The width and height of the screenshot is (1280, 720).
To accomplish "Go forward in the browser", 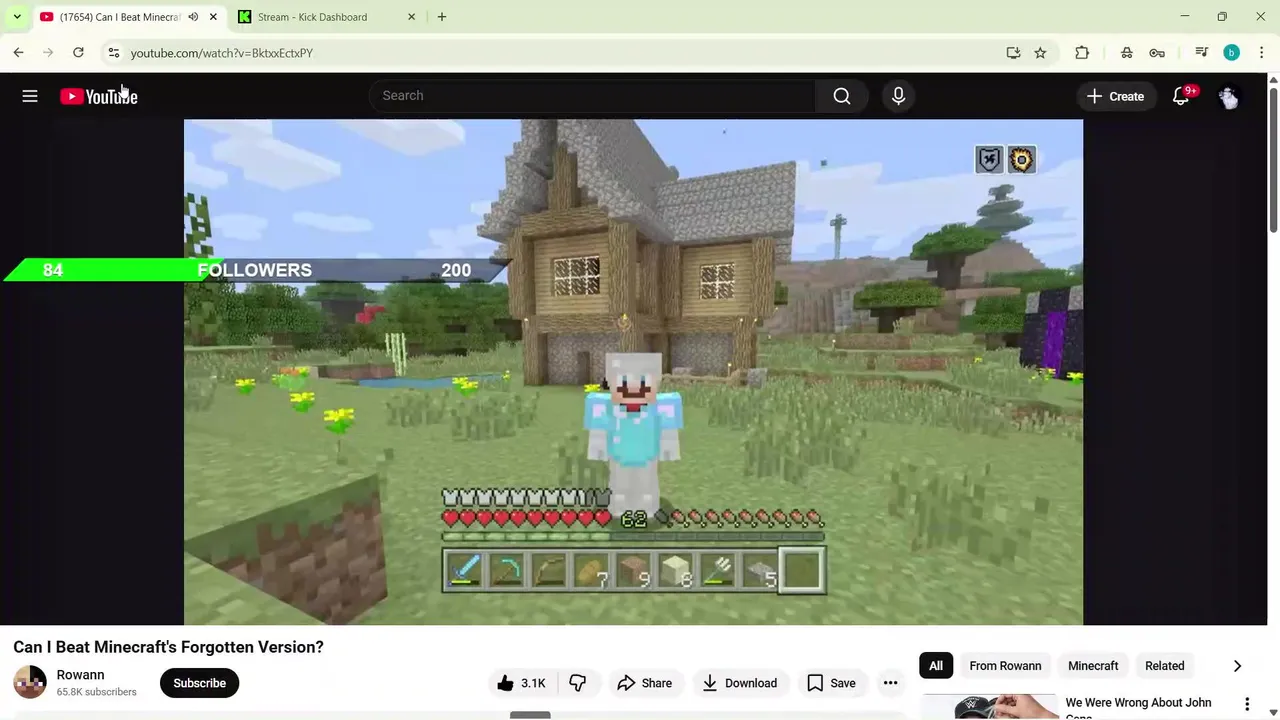I will [x=48, y=53].
